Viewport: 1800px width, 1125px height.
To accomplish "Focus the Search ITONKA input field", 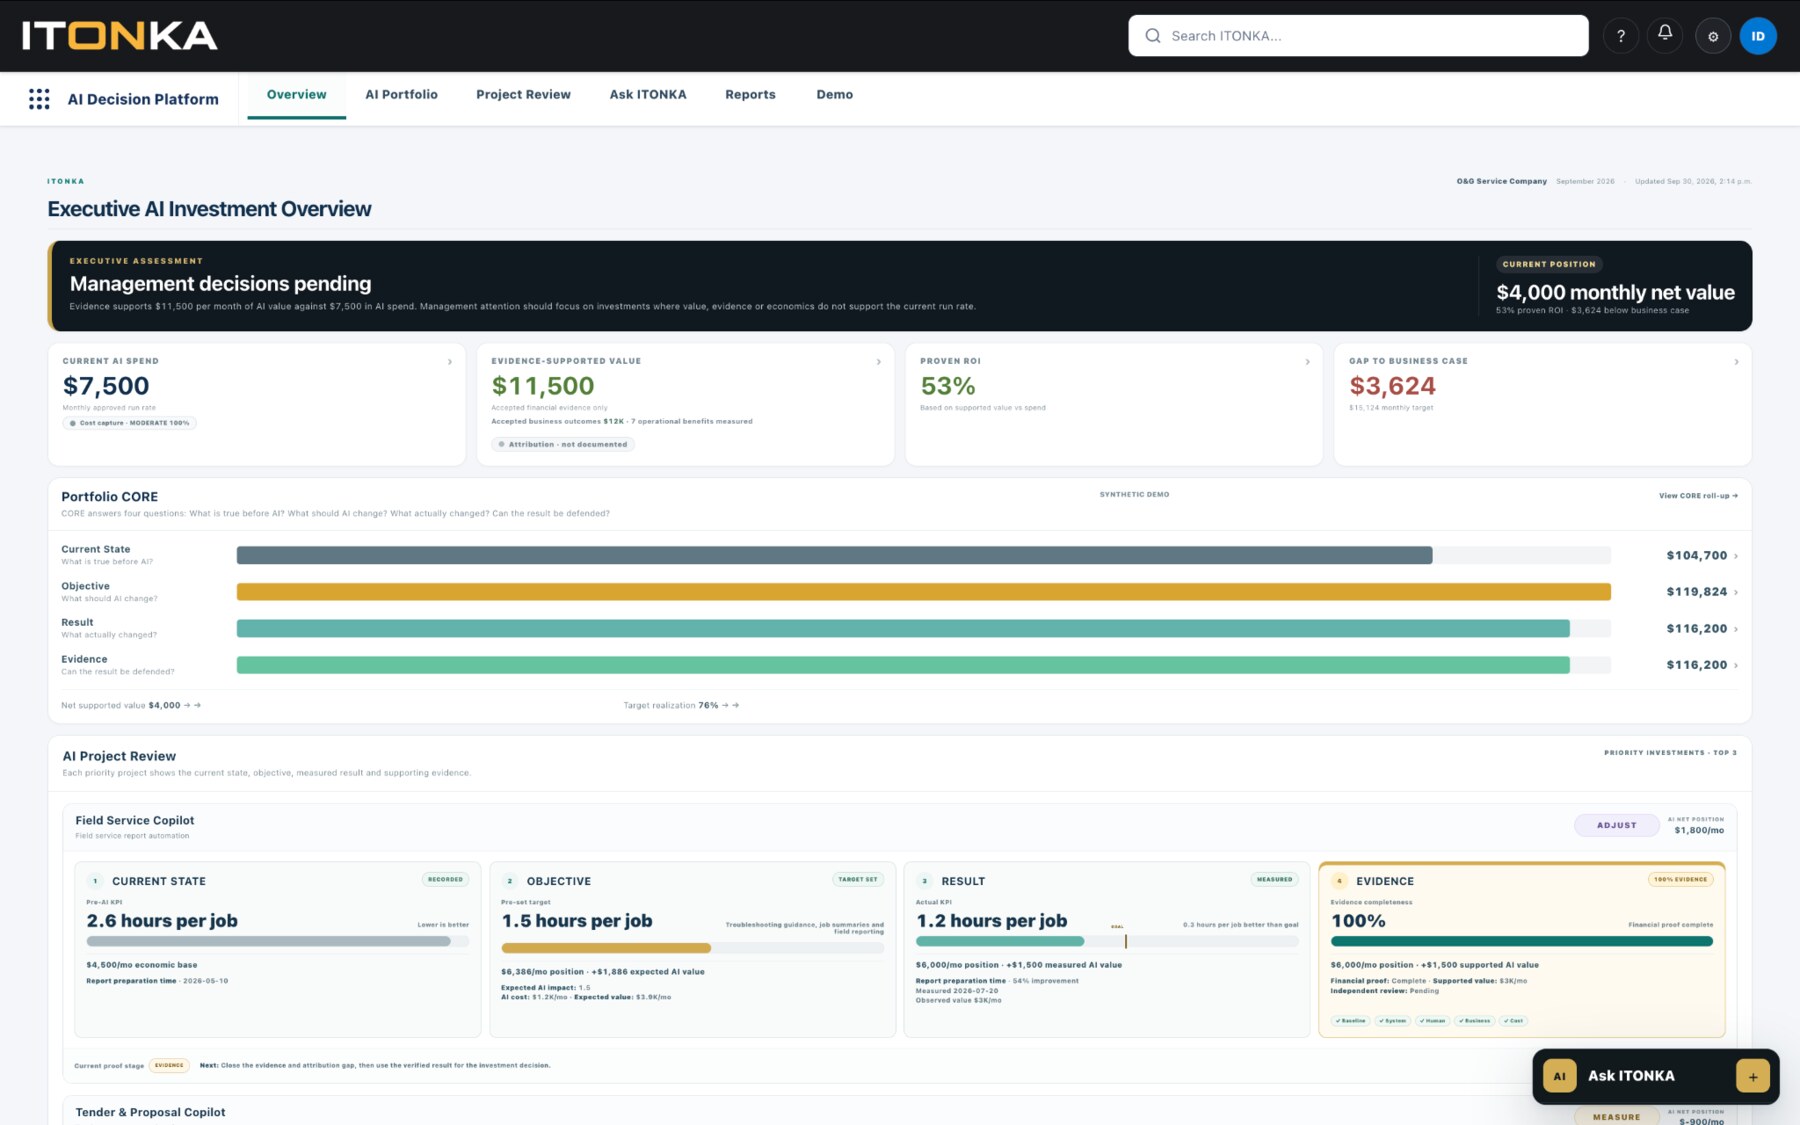I will click(x=1358, y=36).
